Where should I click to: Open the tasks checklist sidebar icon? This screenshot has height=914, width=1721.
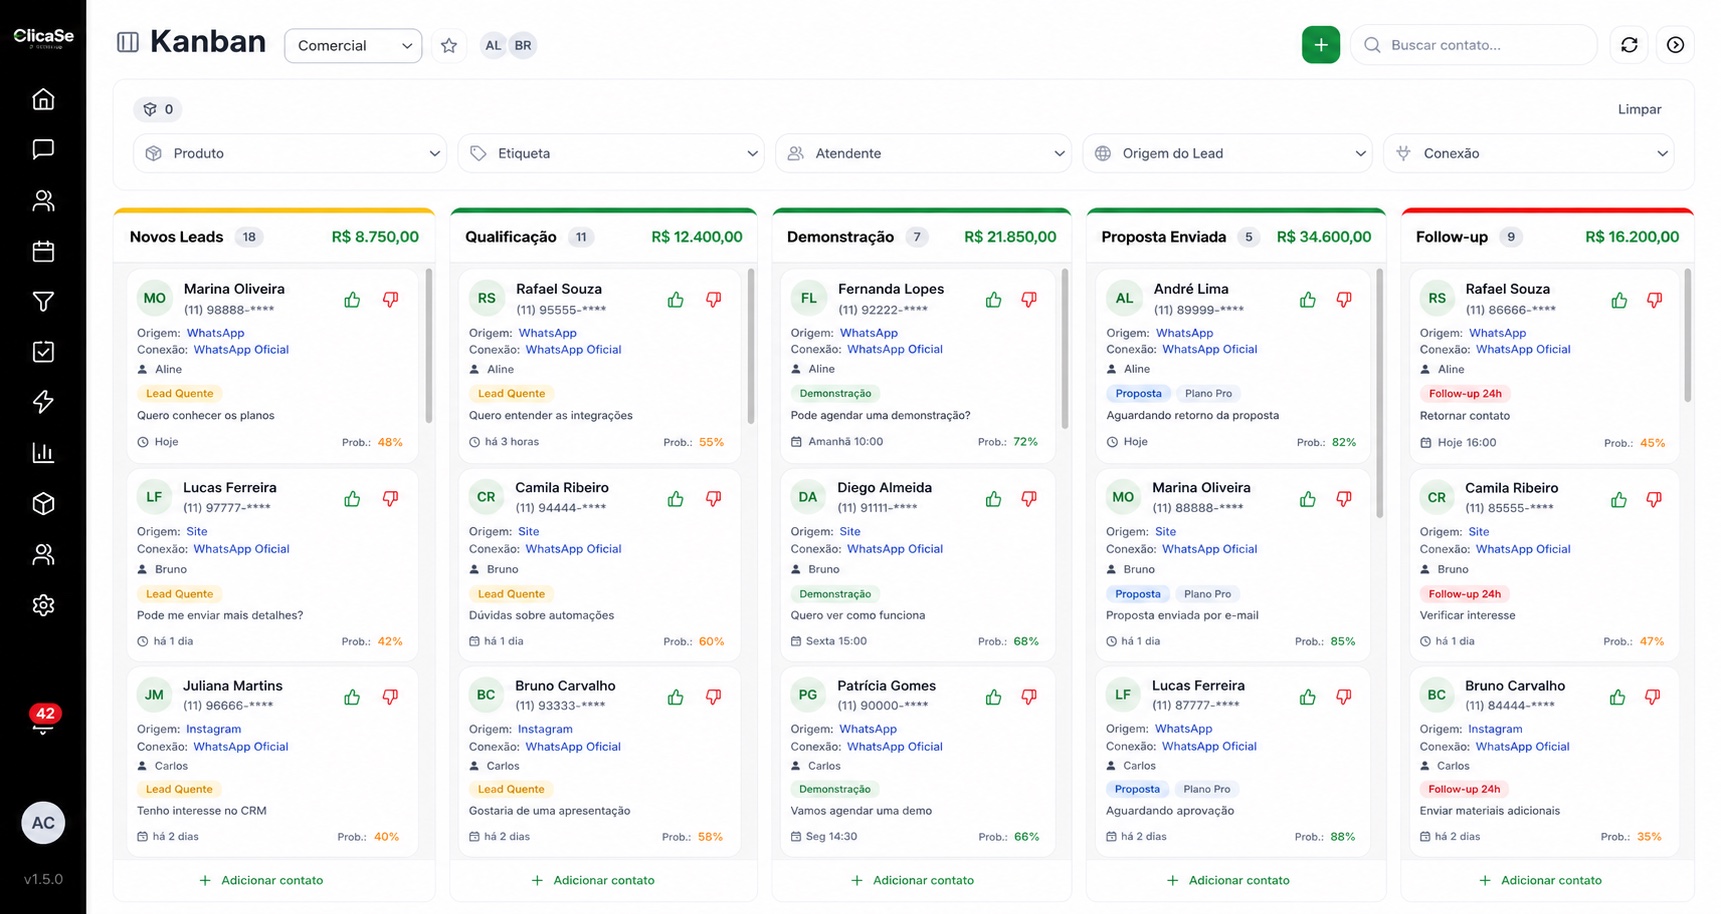(x=43, y=352)
